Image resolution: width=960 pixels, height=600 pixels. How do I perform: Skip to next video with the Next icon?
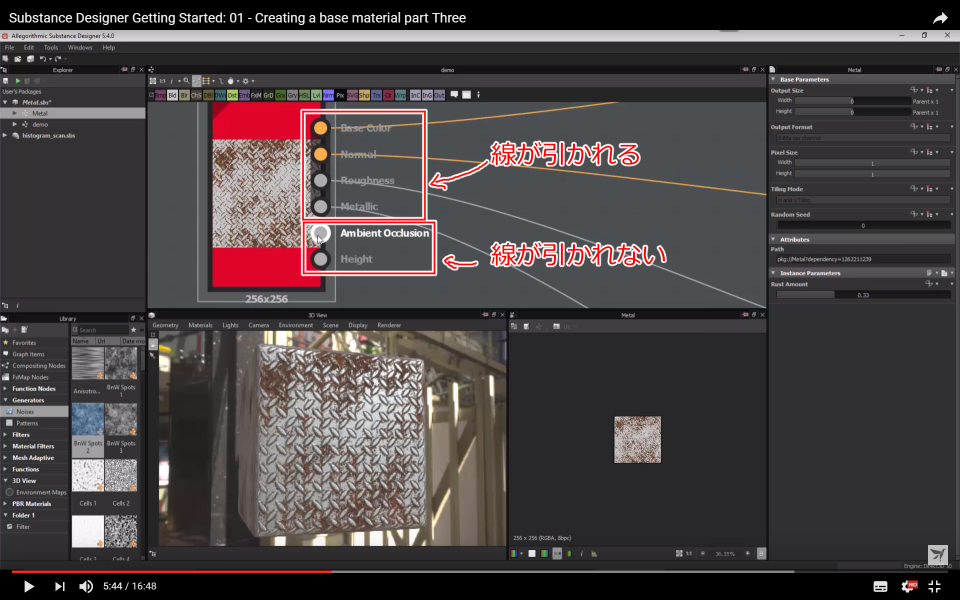pos(59,586)
